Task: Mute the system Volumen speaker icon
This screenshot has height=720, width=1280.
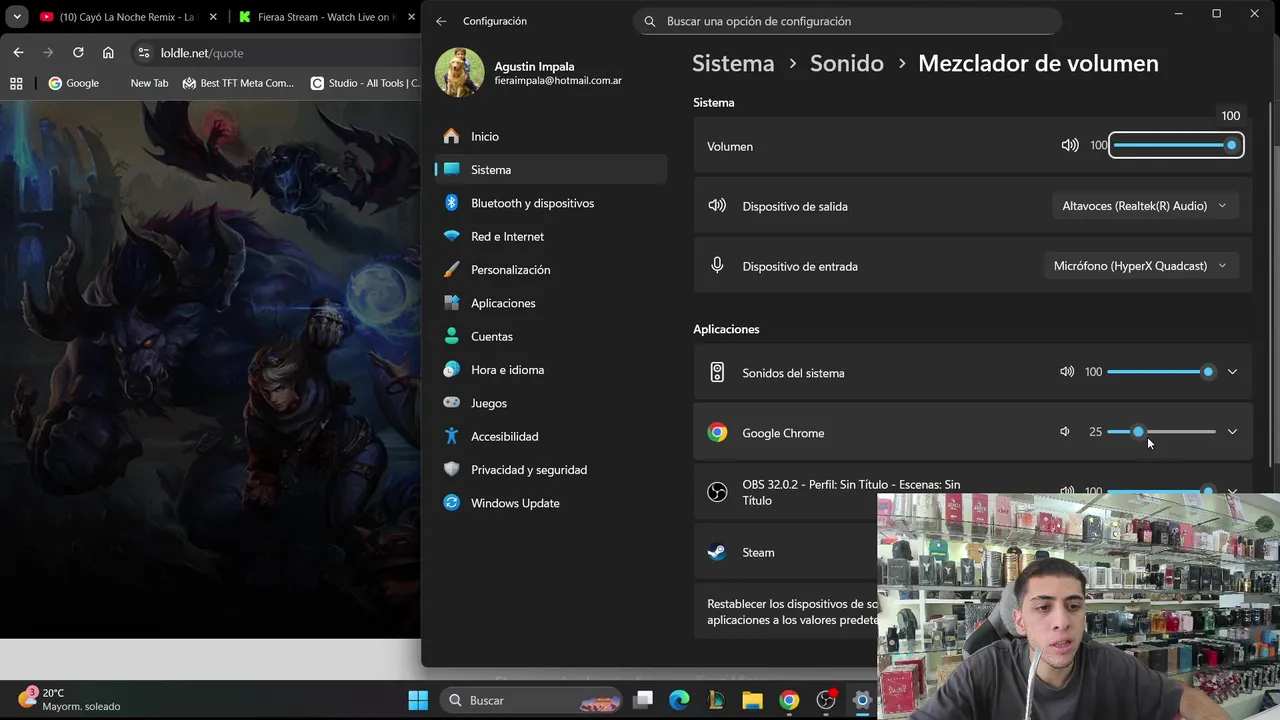Action: 1070,145
